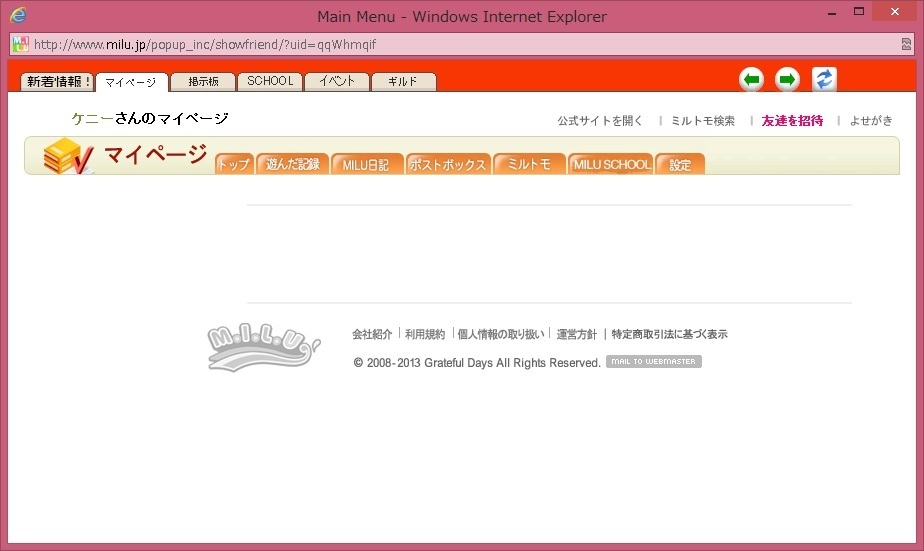924x551 pixels.
Task: Open the ポストボックス sub-tab
Action: [x=448, y=165]
